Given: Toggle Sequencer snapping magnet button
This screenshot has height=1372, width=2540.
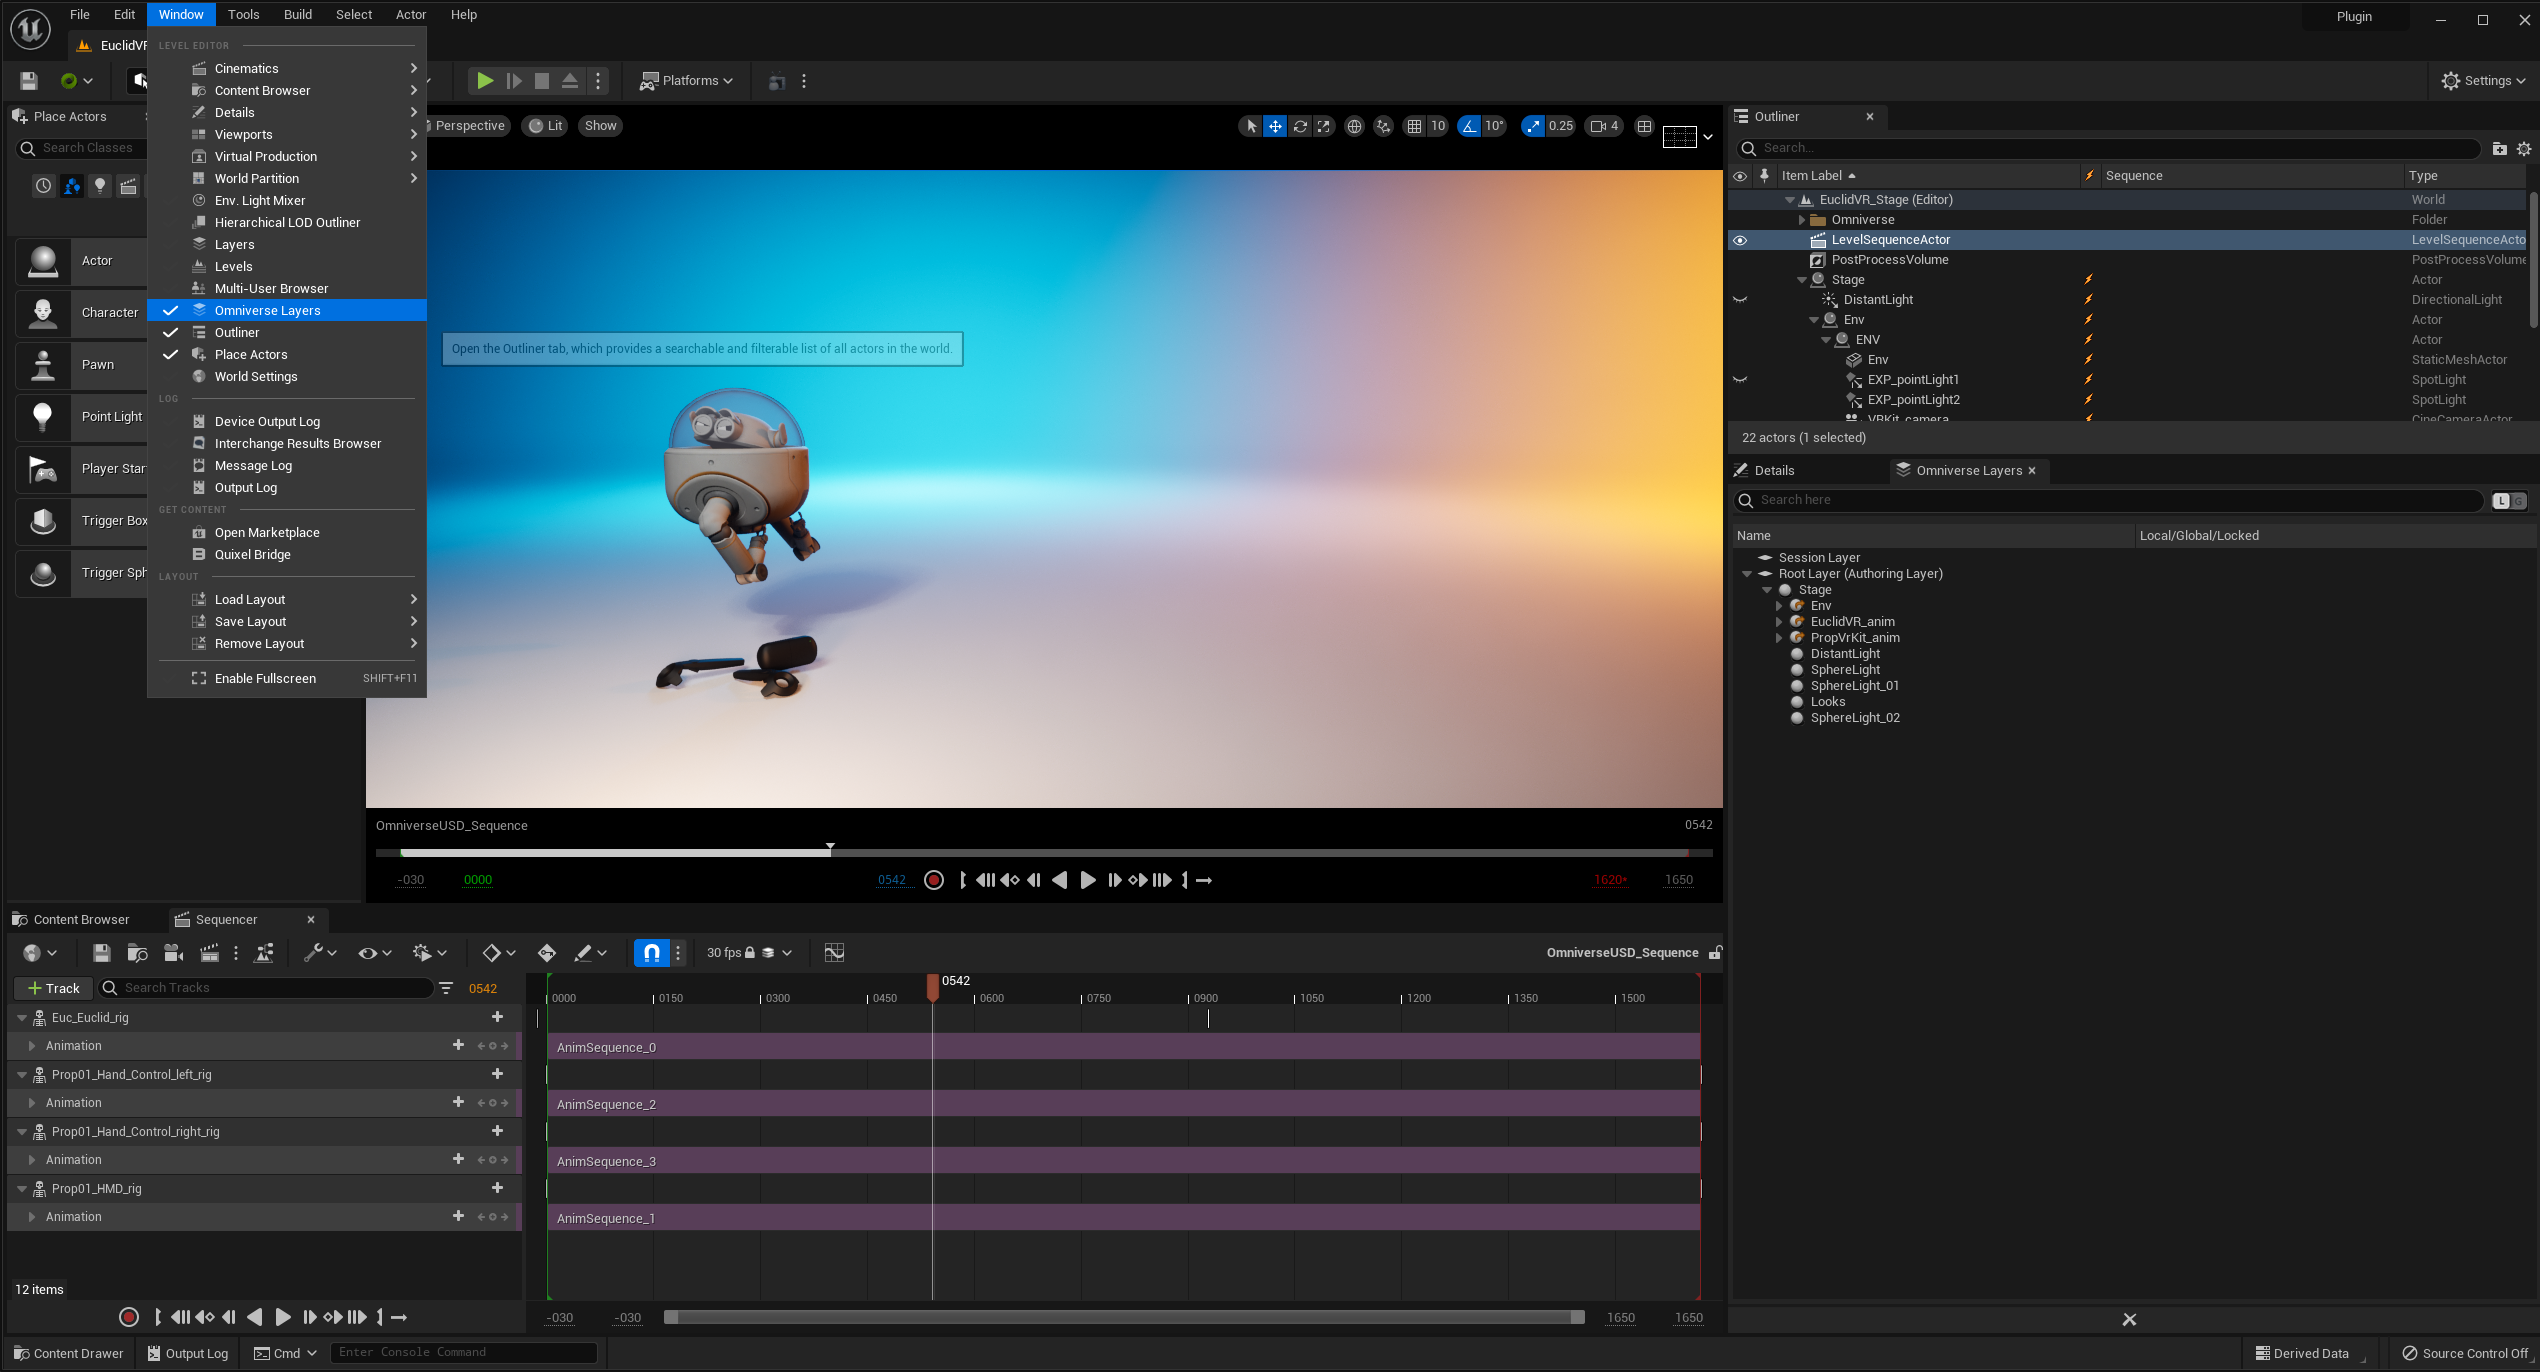Looking at the screenshot, I should (x=652, y=953).
